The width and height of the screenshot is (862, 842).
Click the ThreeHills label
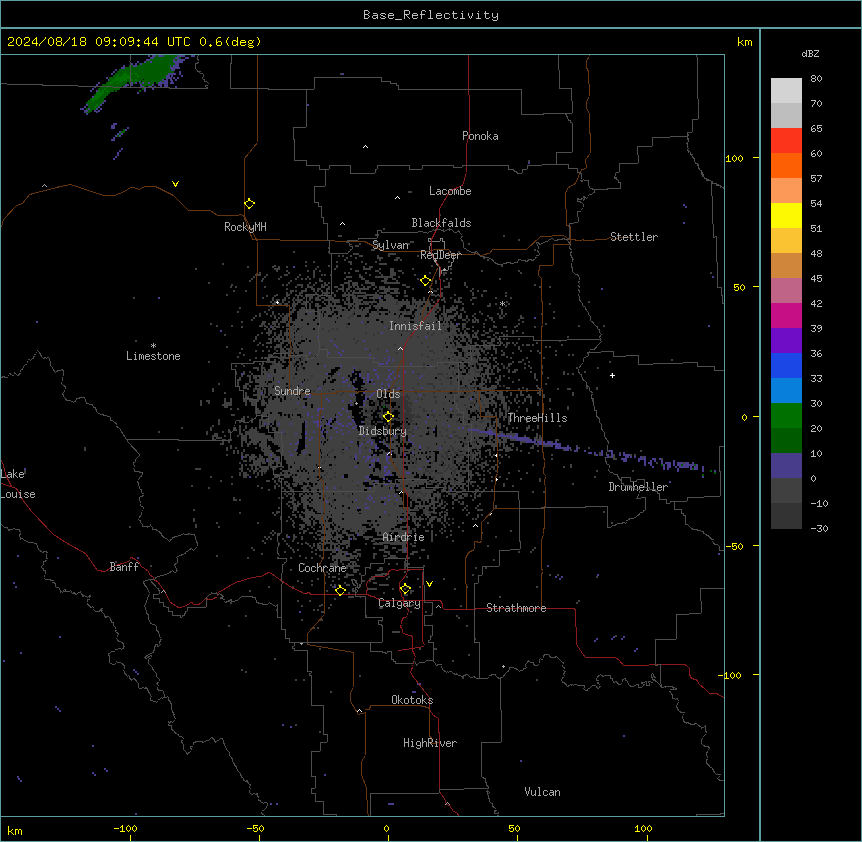(x=537, y=418)
